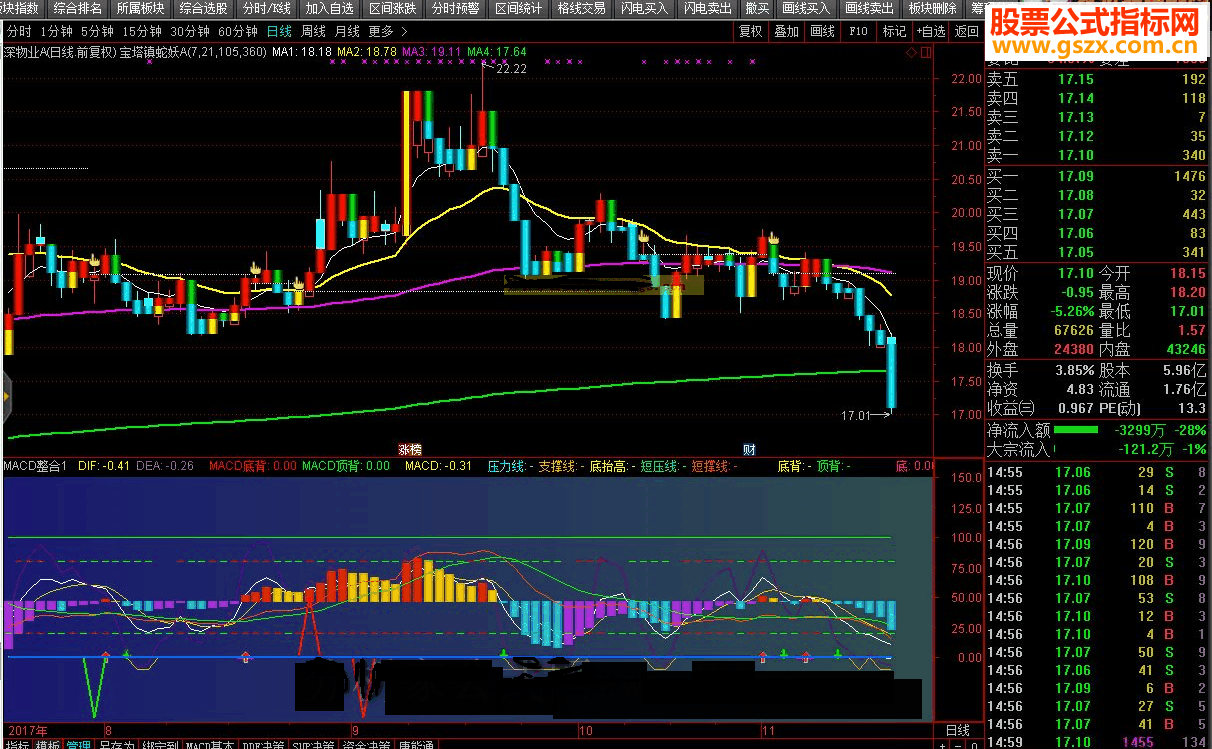Click the 闪电卖出 button
This screenshot has height=749, width=1212.
point(707,8)
